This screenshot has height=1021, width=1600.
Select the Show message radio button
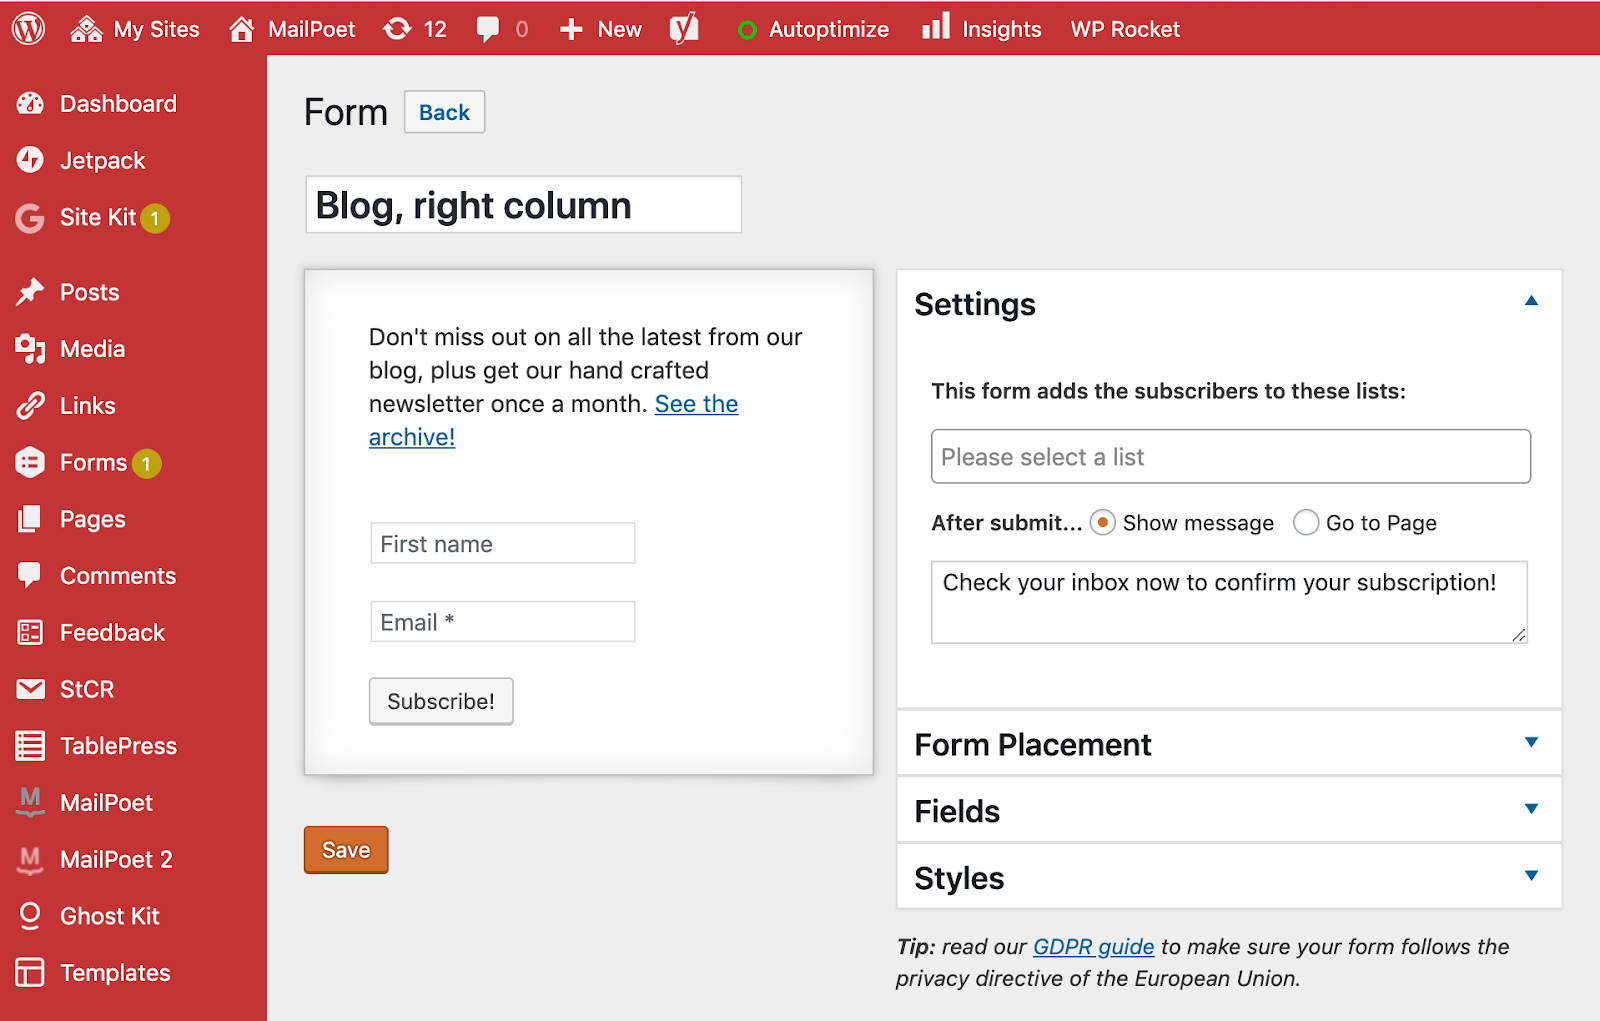point(1102,523)
